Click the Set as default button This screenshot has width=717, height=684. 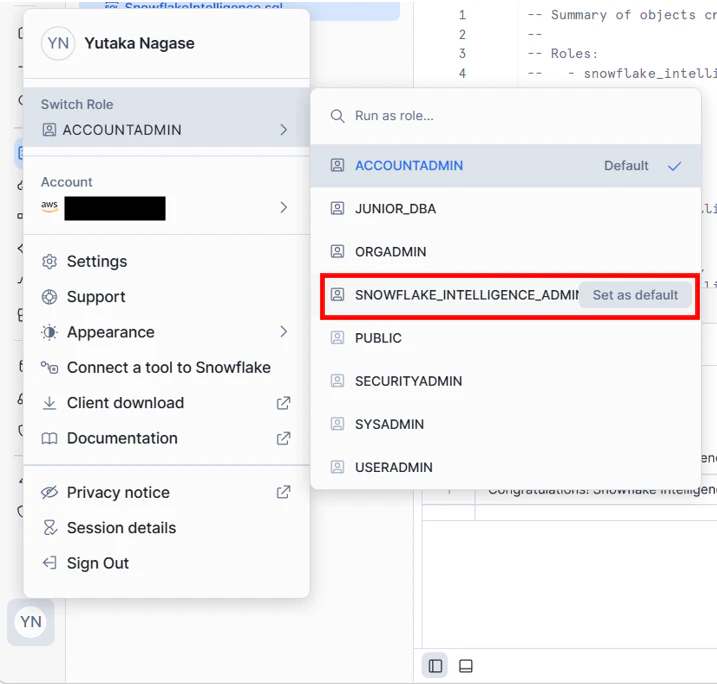635,295
